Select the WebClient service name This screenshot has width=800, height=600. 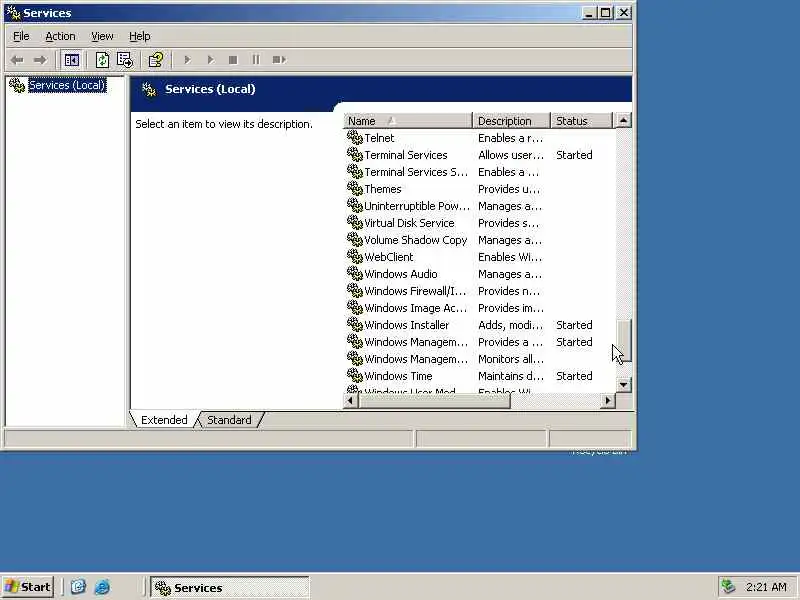389,257
